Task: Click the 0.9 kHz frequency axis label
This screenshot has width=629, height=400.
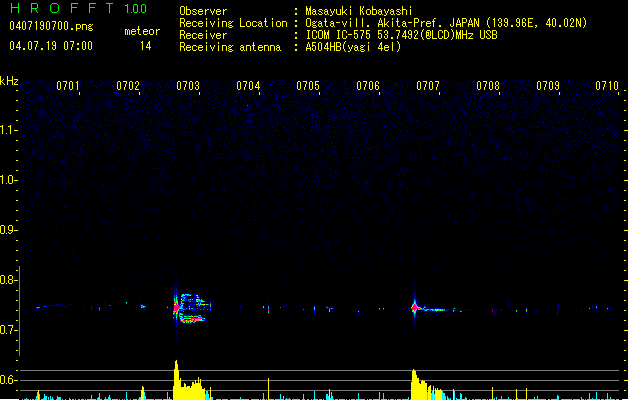Action: click(x=8, y=230)
